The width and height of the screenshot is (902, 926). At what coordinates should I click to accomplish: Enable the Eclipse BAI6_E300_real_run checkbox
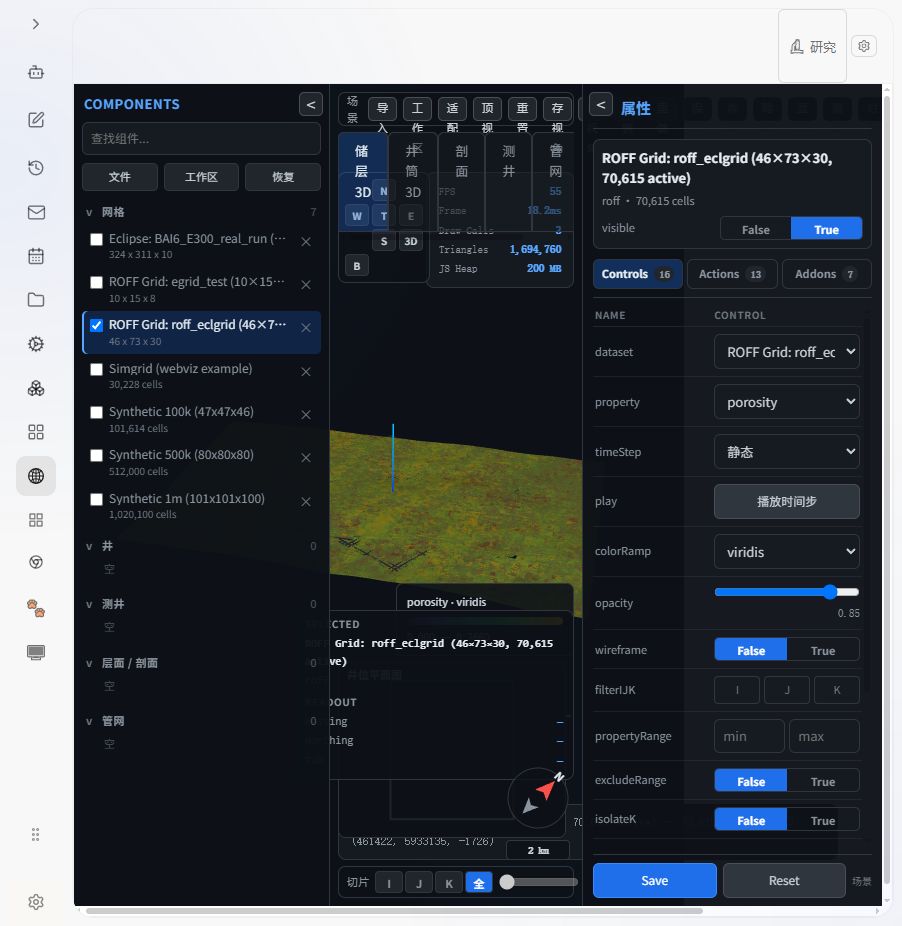pyautogui.click(x=96, y=239)
